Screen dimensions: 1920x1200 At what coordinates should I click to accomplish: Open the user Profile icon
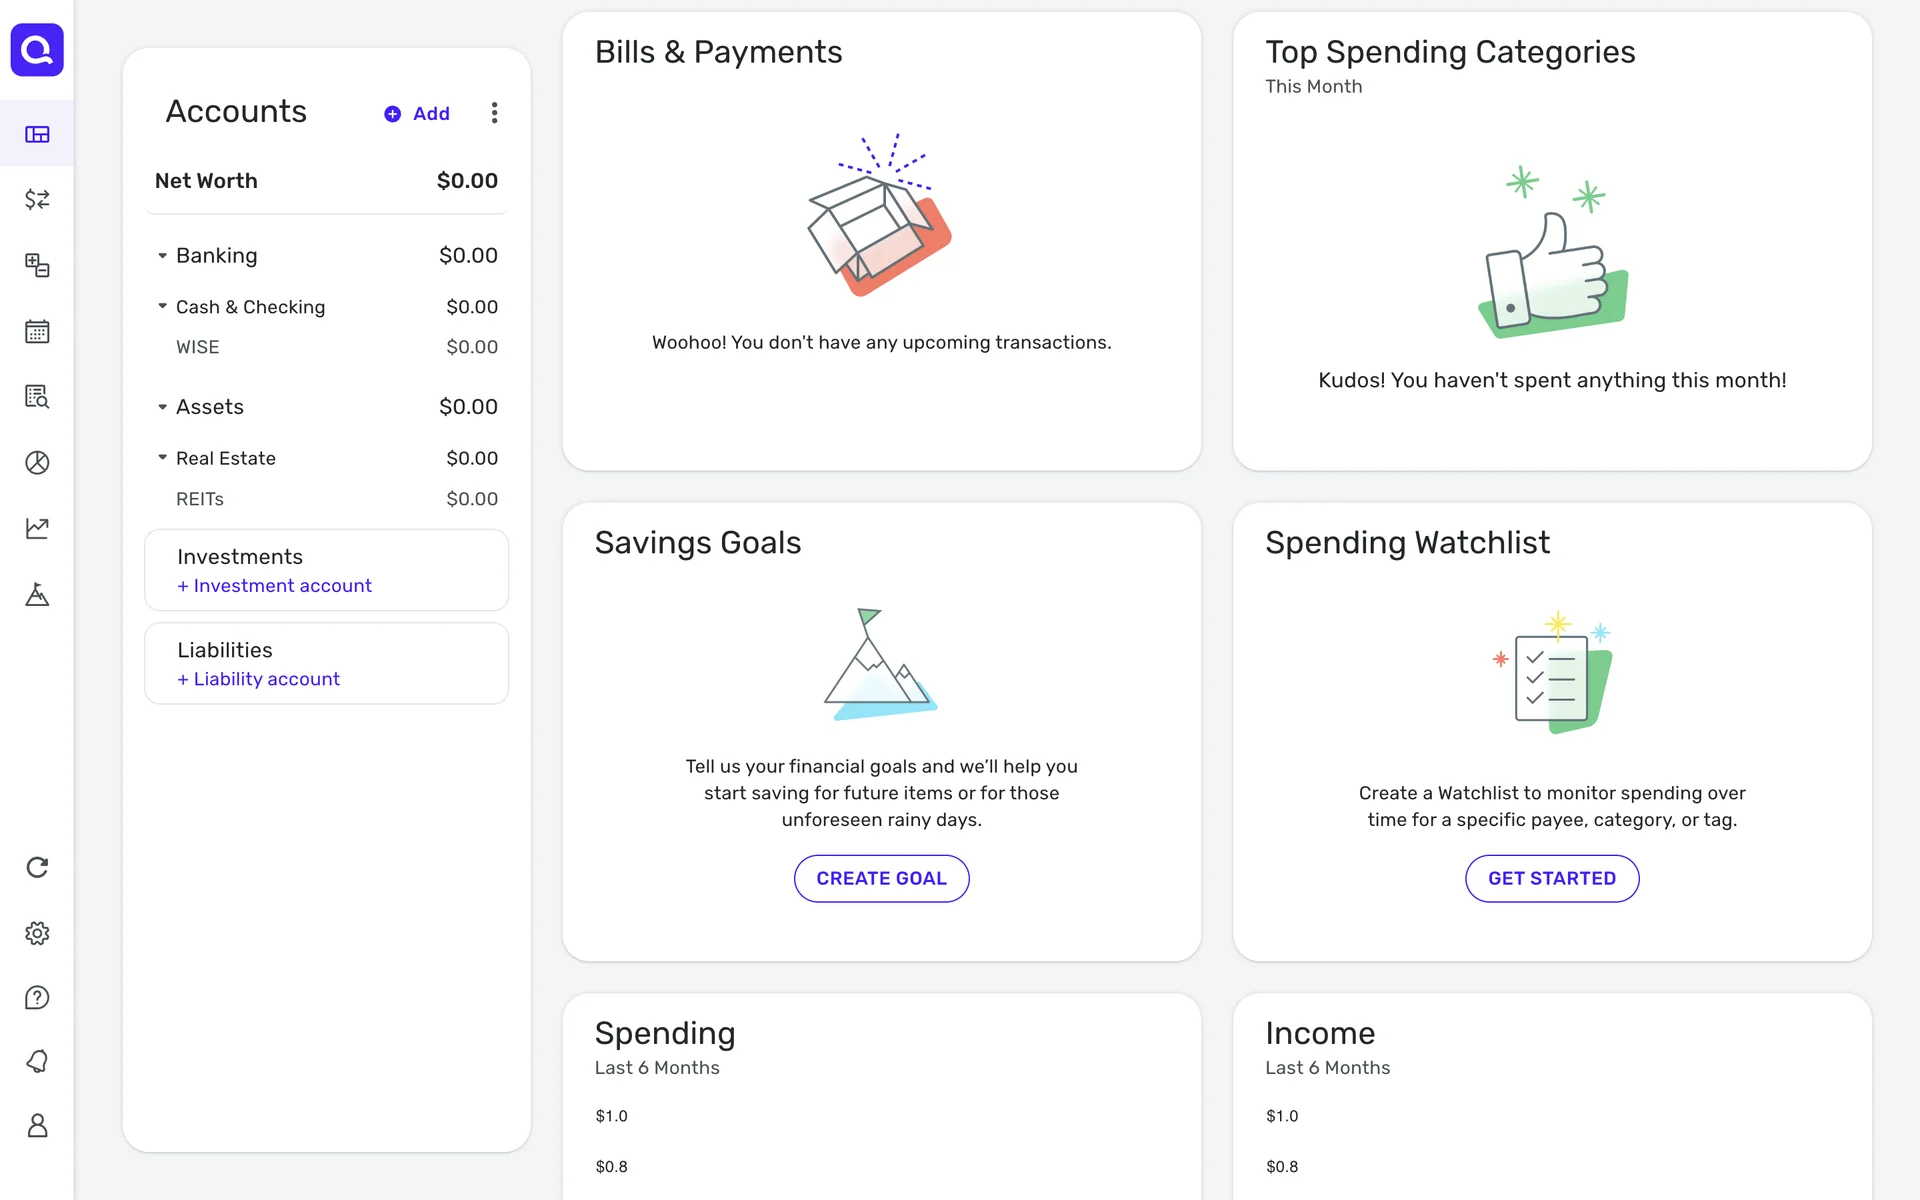(37, 1126)
